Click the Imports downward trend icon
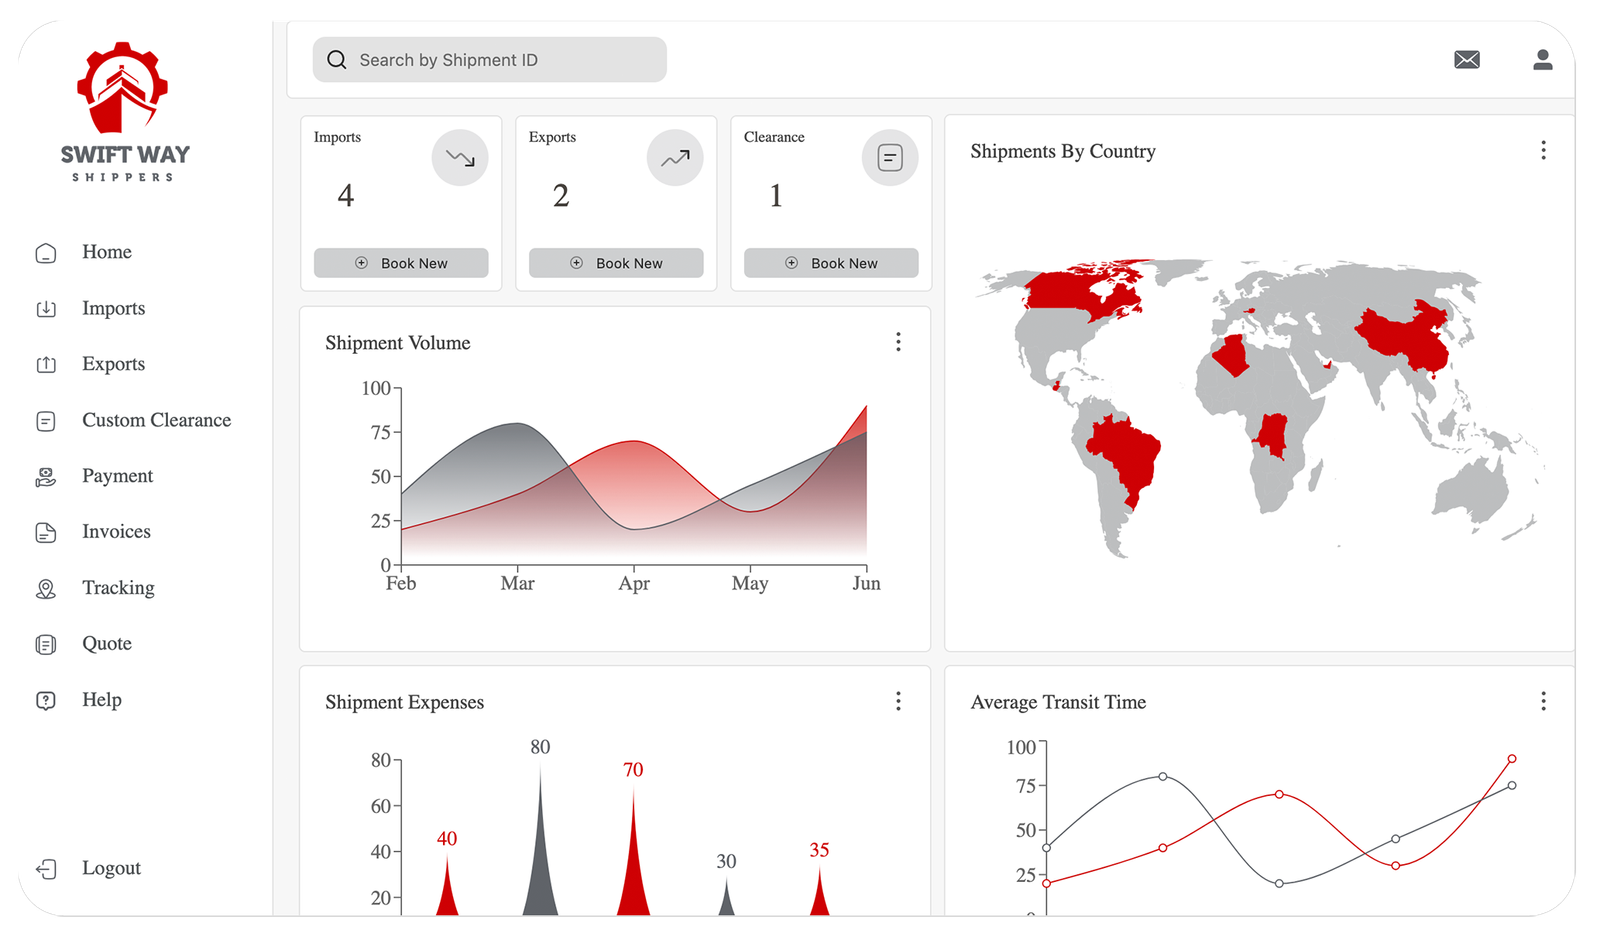 pyautogui.click(x=460, y=157)
